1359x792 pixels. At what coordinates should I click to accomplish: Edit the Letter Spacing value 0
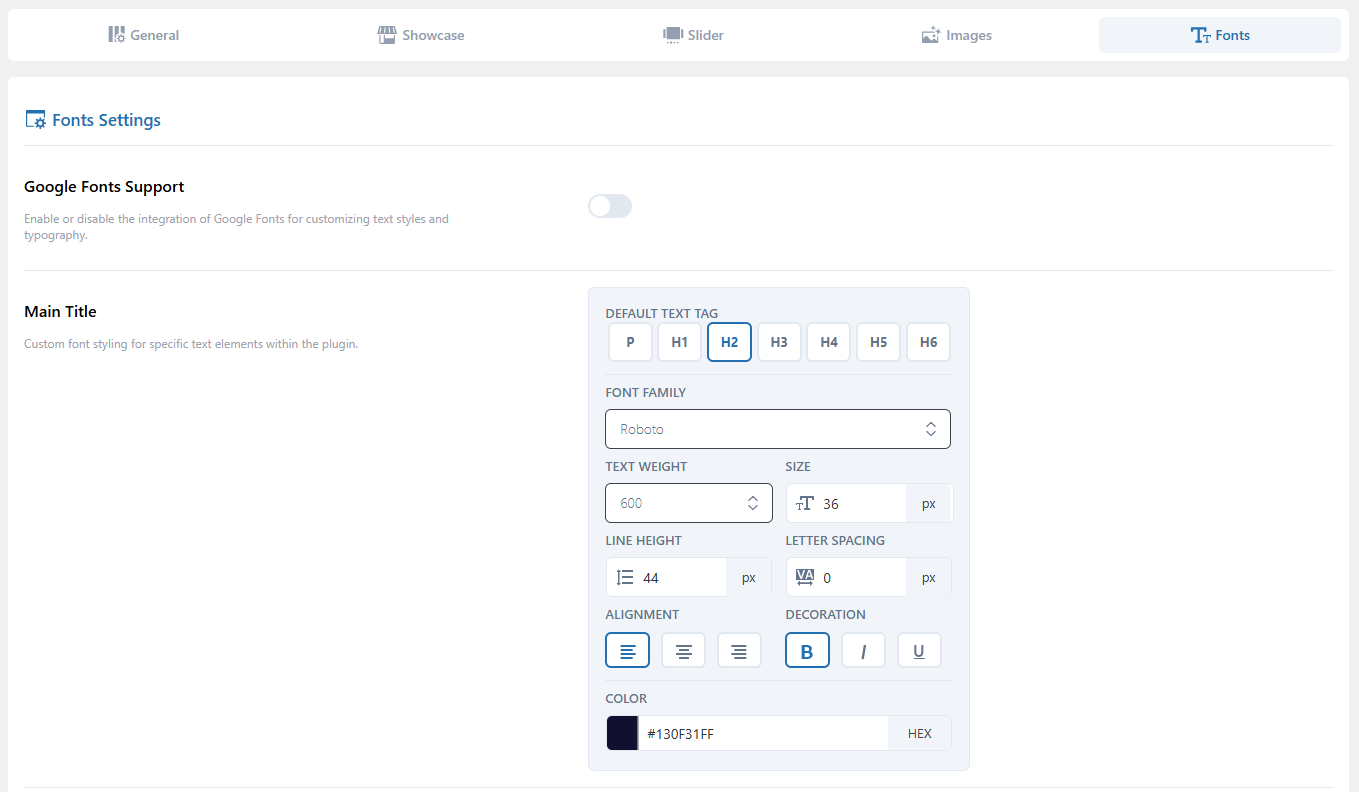[x=862, y=578]
